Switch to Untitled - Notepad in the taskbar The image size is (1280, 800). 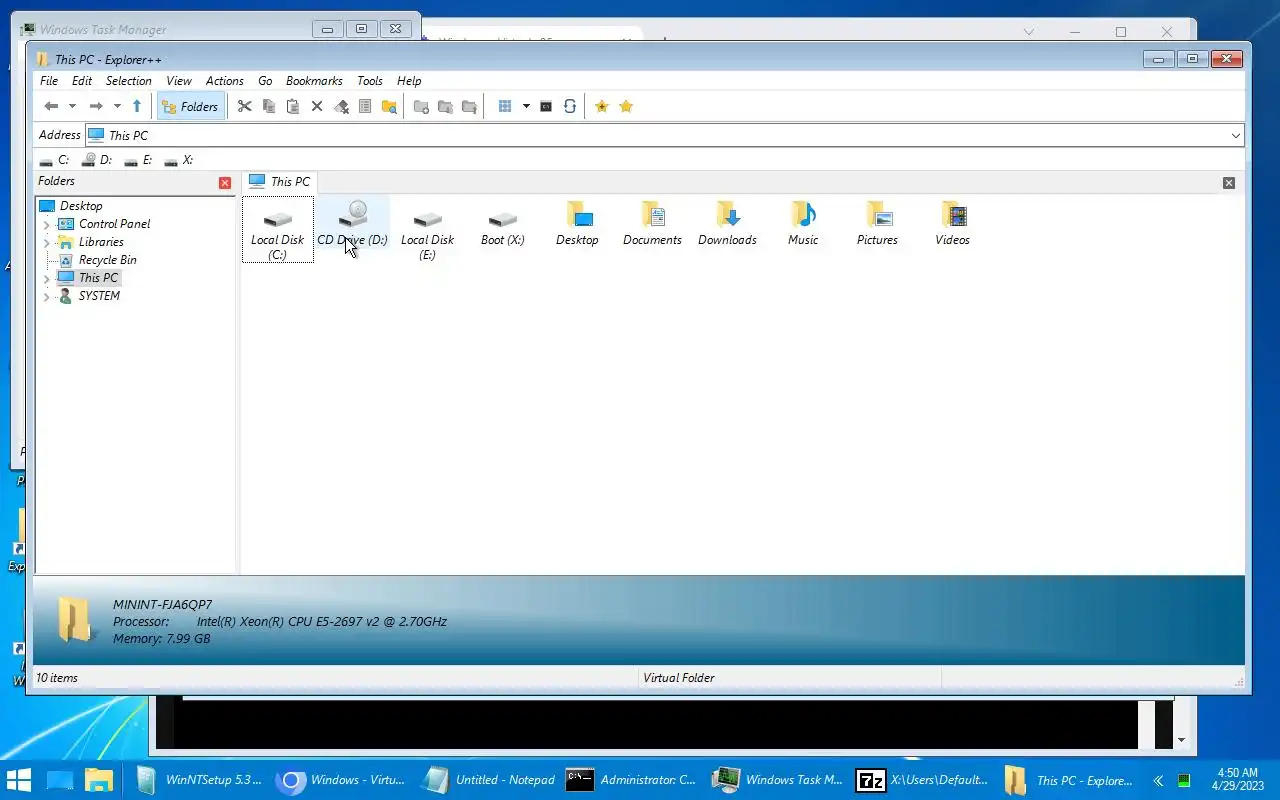pos(489,780)
